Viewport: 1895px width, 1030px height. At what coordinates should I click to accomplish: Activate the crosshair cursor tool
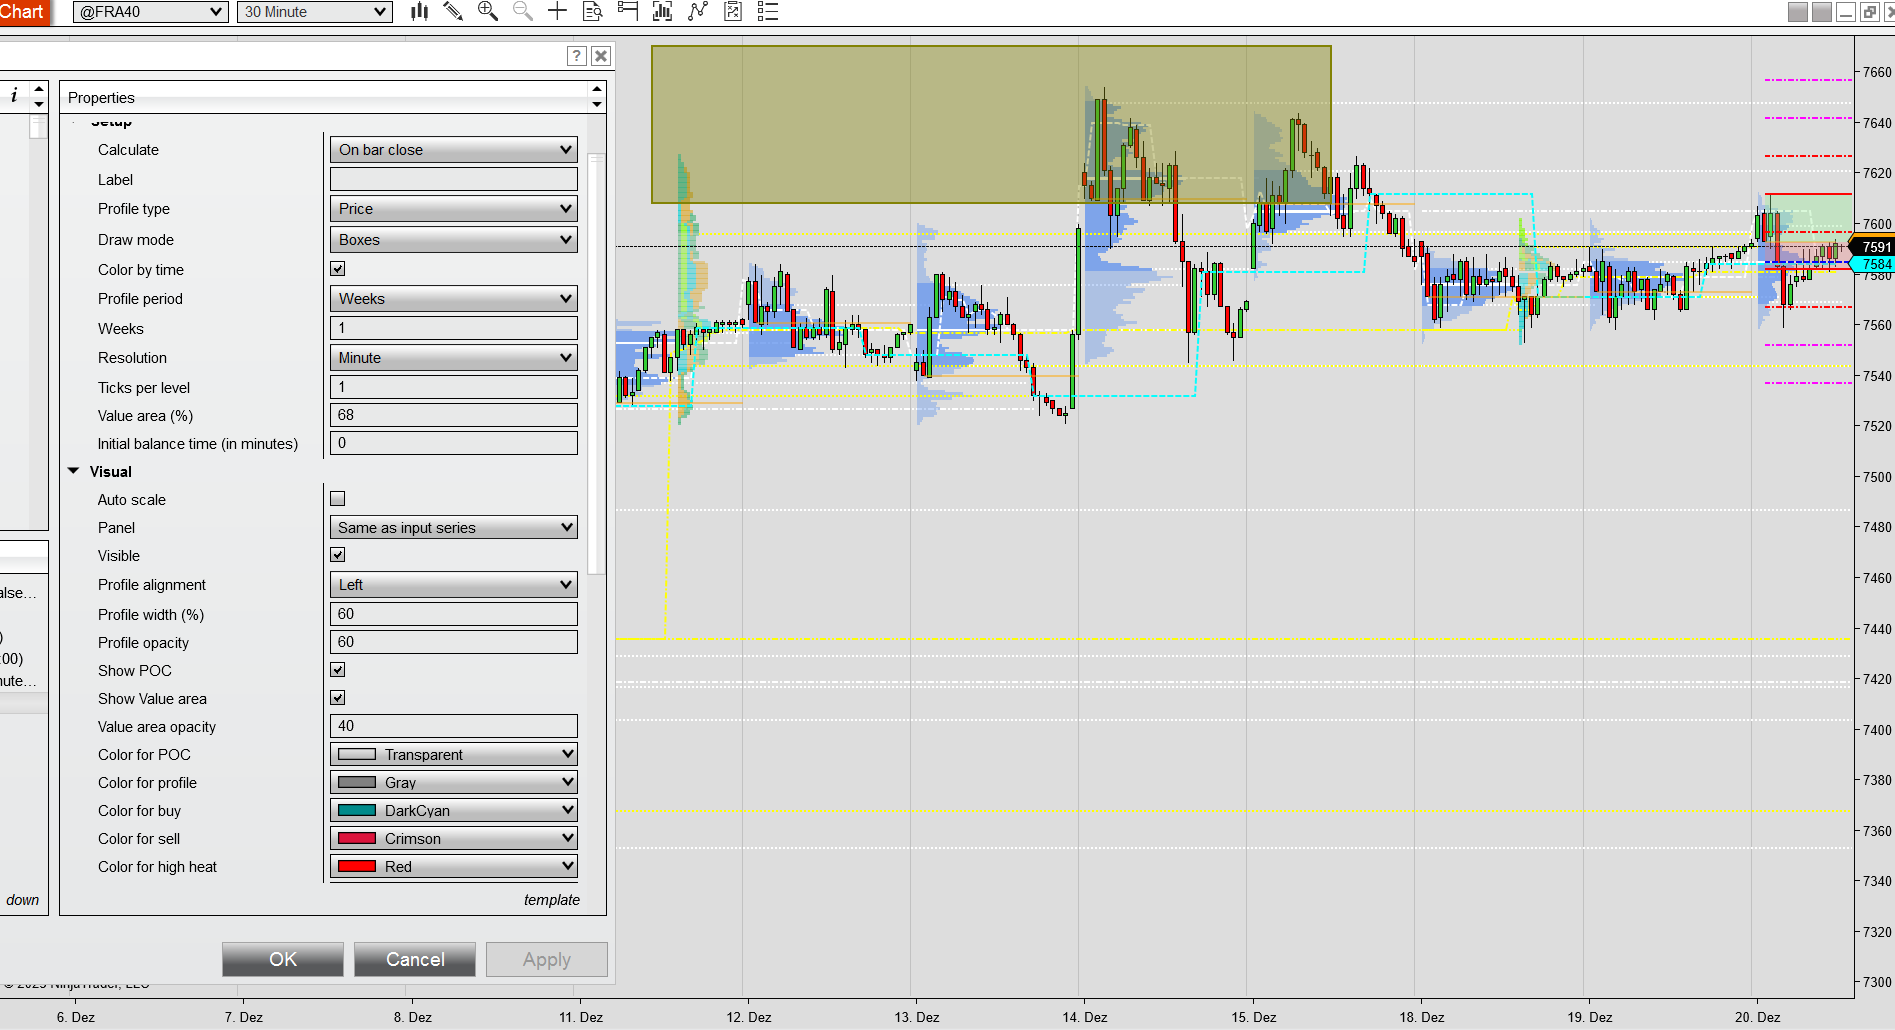click(x=558, y=12)
